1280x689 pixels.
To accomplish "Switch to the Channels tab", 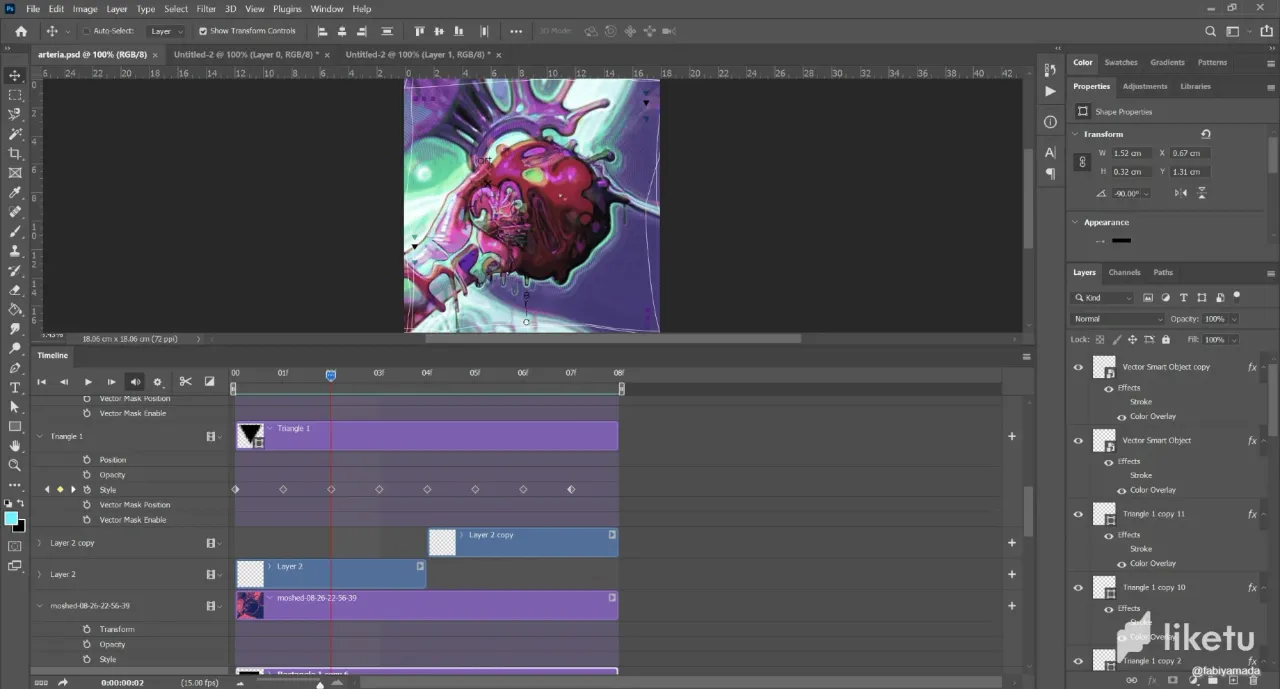I will (1124, 272).
